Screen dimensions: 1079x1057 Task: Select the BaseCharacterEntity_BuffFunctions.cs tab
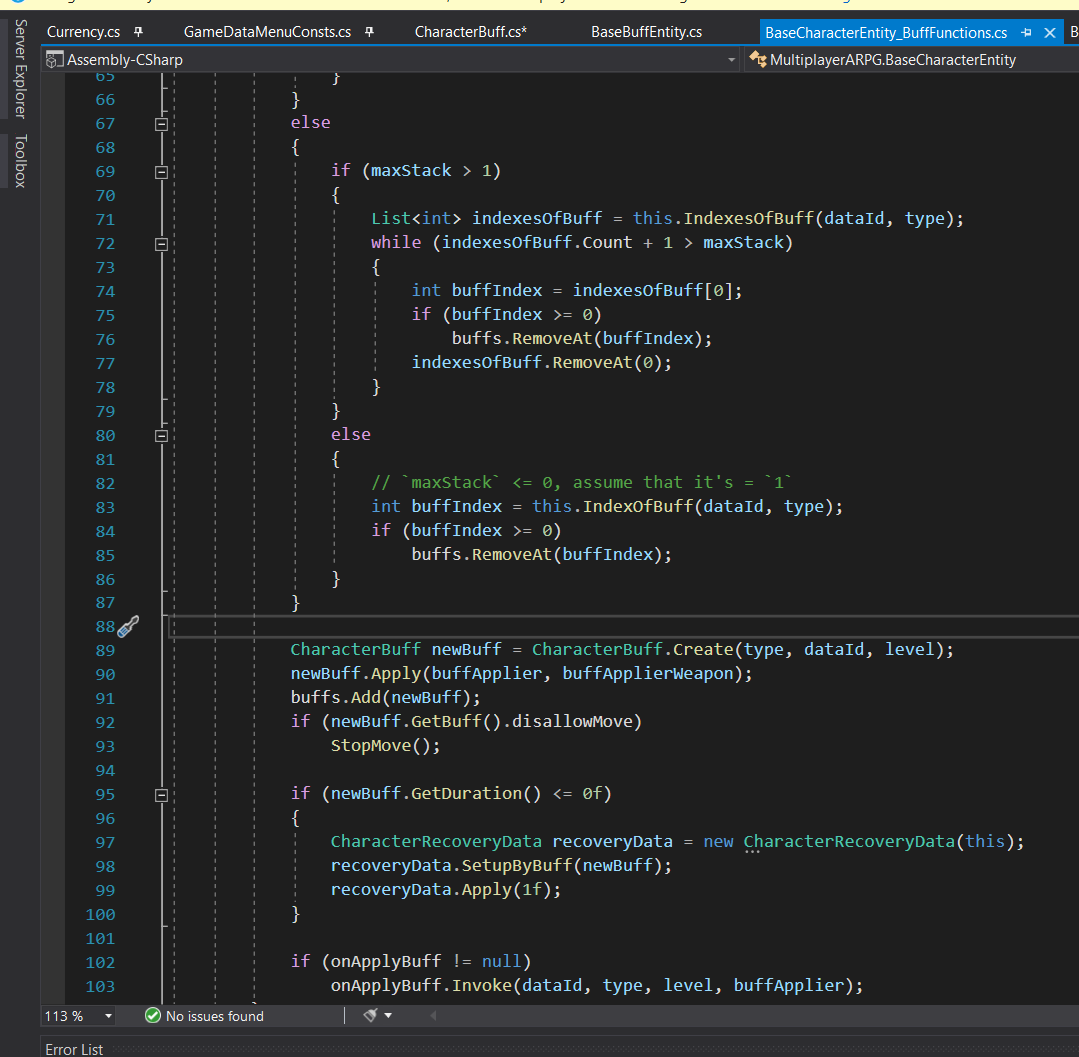click(886, 32)
